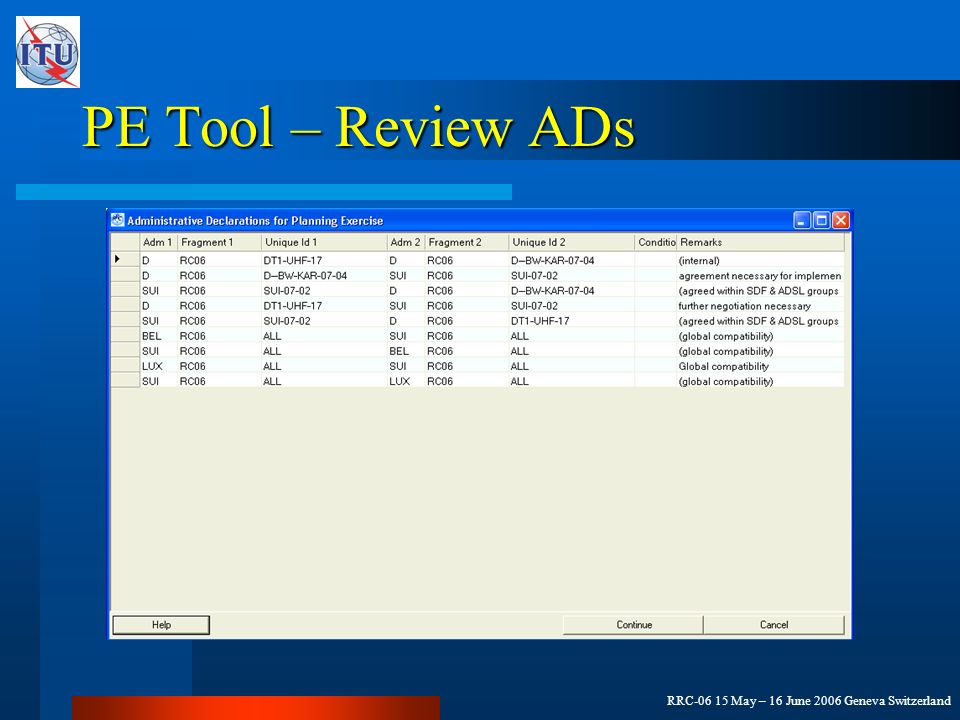Click the Fragment 2 RC06 cell in the "(internal)" row

pyautogui.click(x=467, y=260)
